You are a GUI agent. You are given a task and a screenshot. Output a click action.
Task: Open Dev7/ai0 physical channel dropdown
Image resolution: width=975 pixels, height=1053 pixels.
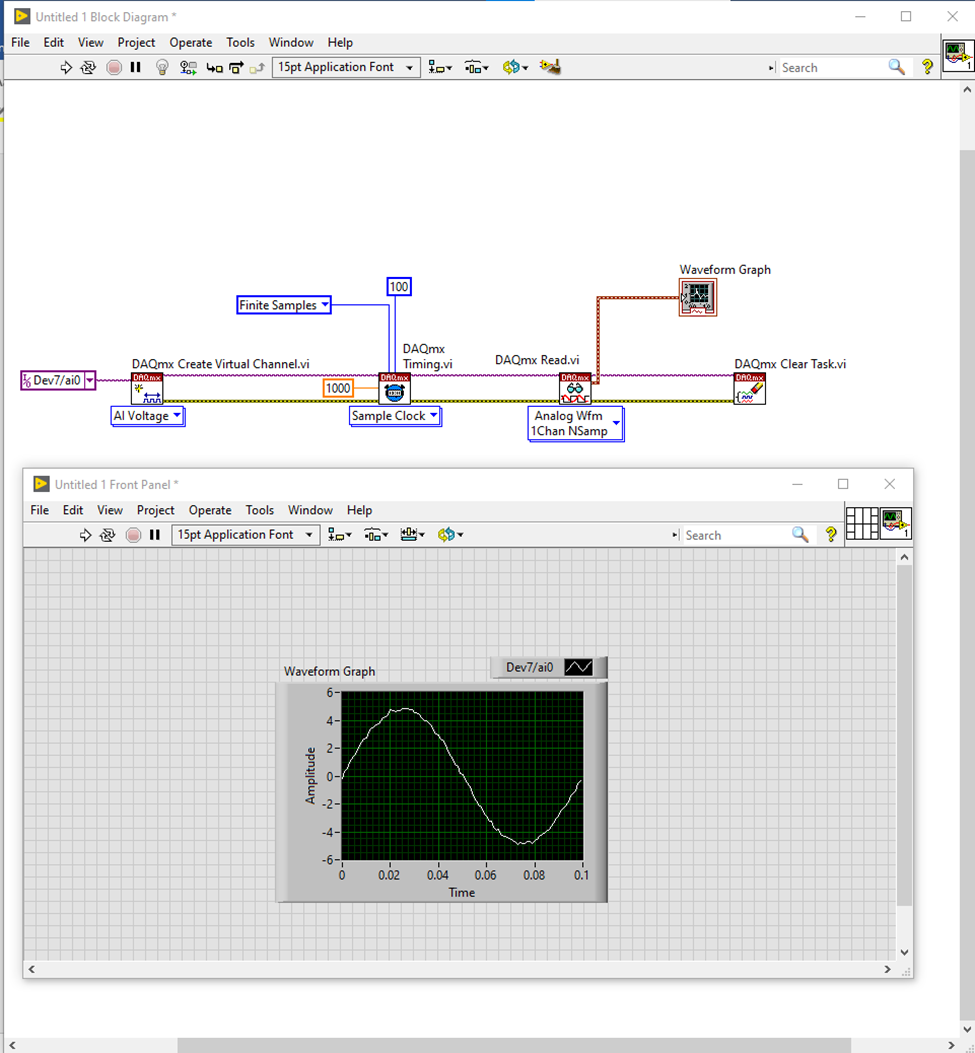(x=89, y=380)
